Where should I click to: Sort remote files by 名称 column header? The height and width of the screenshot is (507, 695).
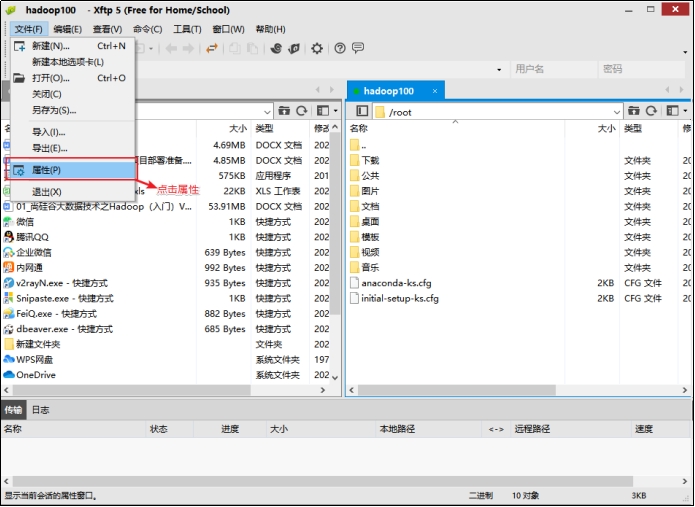point(455,129)
